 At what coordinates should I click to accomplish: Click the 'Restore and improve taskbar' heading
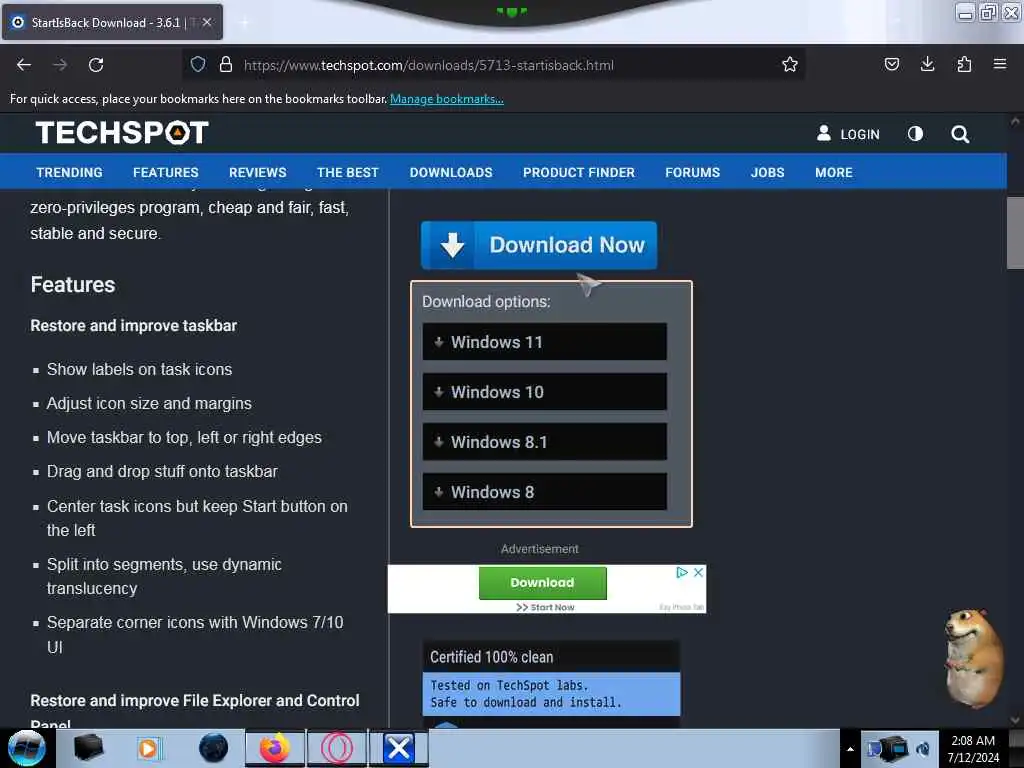pyautogui.click(x=133, y=325)
